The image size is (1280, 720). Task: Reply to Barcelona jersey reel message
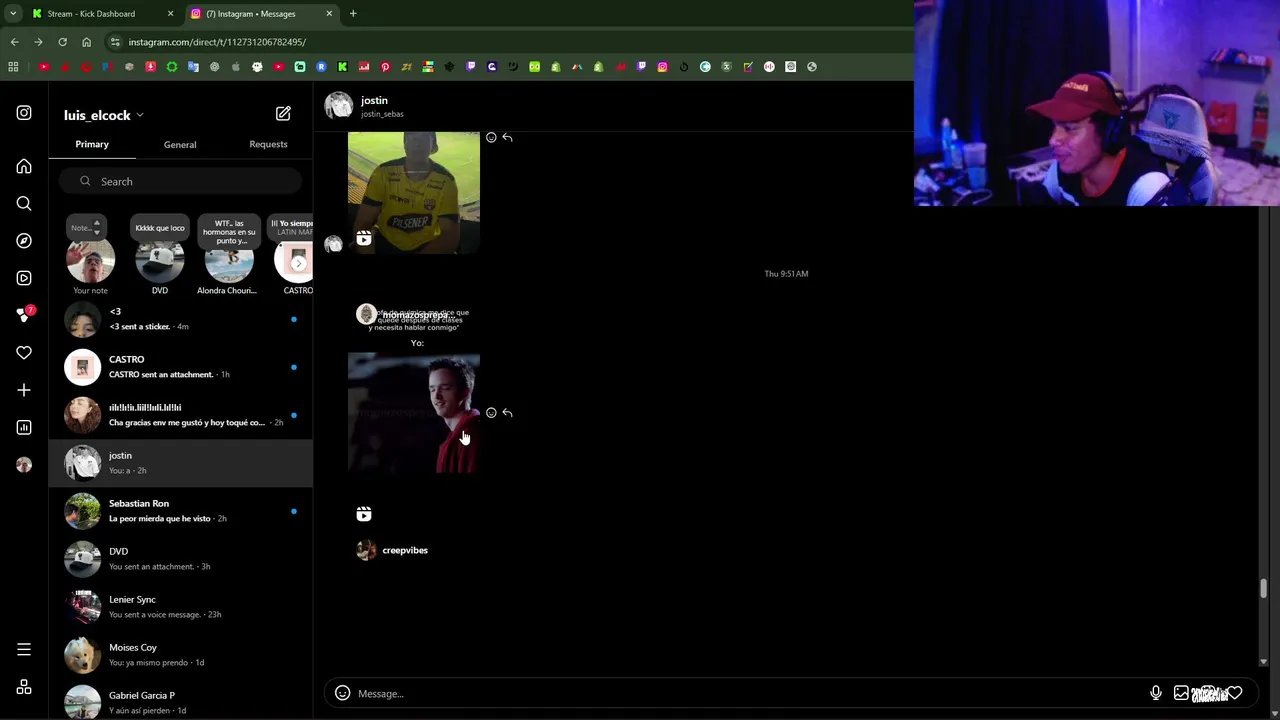[x=507, y=137]
